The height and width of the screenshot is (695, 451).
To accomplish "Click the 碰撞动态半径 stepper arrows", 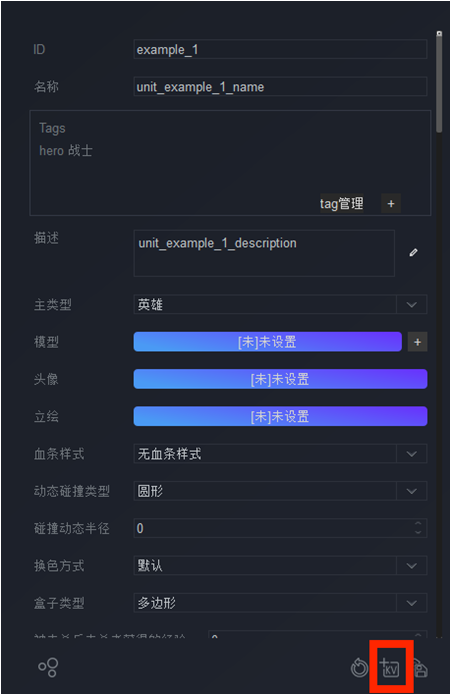I will (x=418, y=528).
